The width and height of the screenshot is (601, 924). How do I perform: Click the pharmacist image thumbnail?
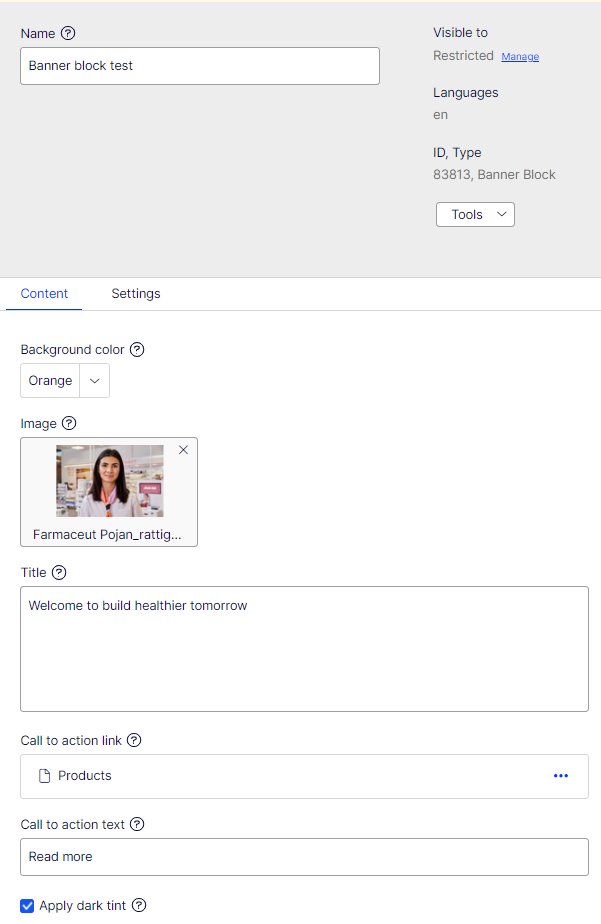pyautogui.click(x=110, y=481)
